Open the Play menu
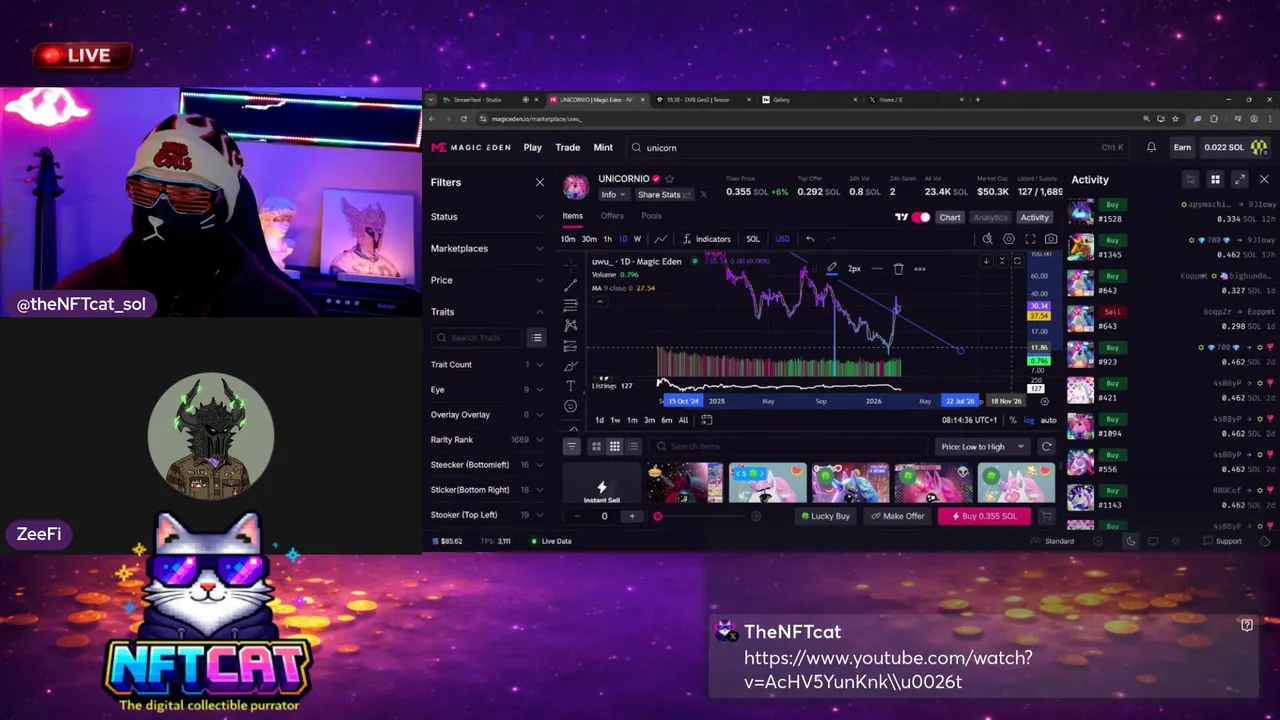 coord(533,147)
